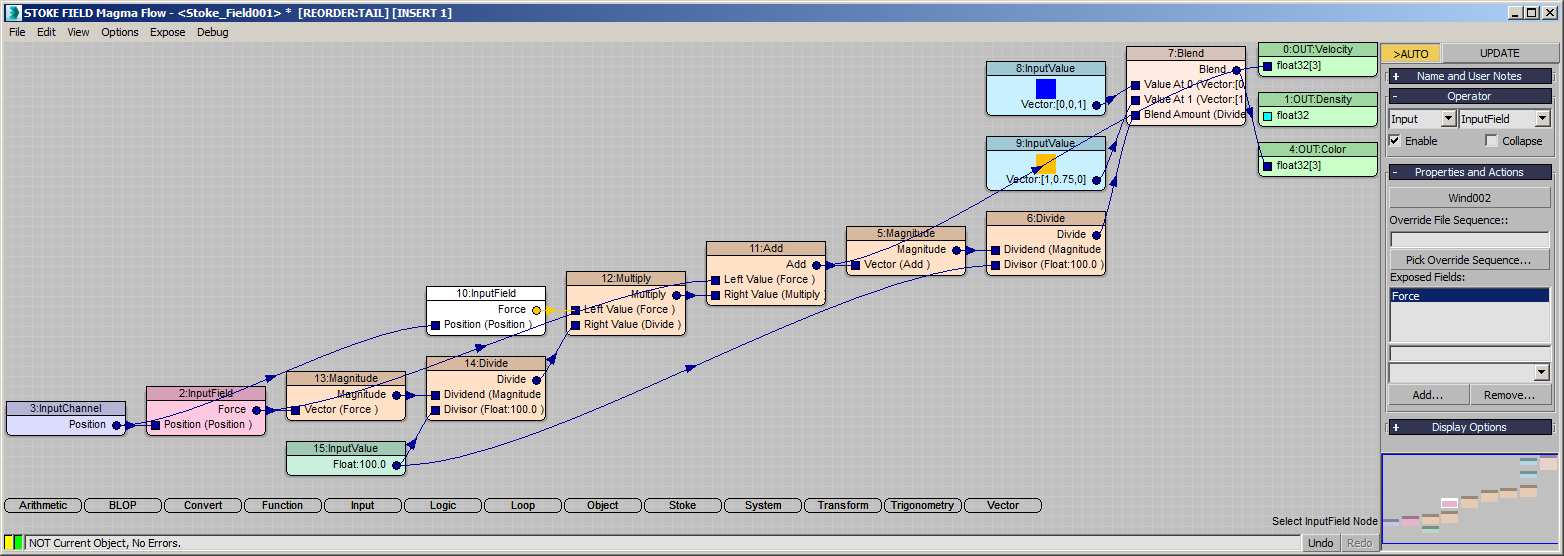The image size is (1564, 556).
Task: Click Blend Amount input socket on 7:Blend
Action: (x=1135, y=115)
